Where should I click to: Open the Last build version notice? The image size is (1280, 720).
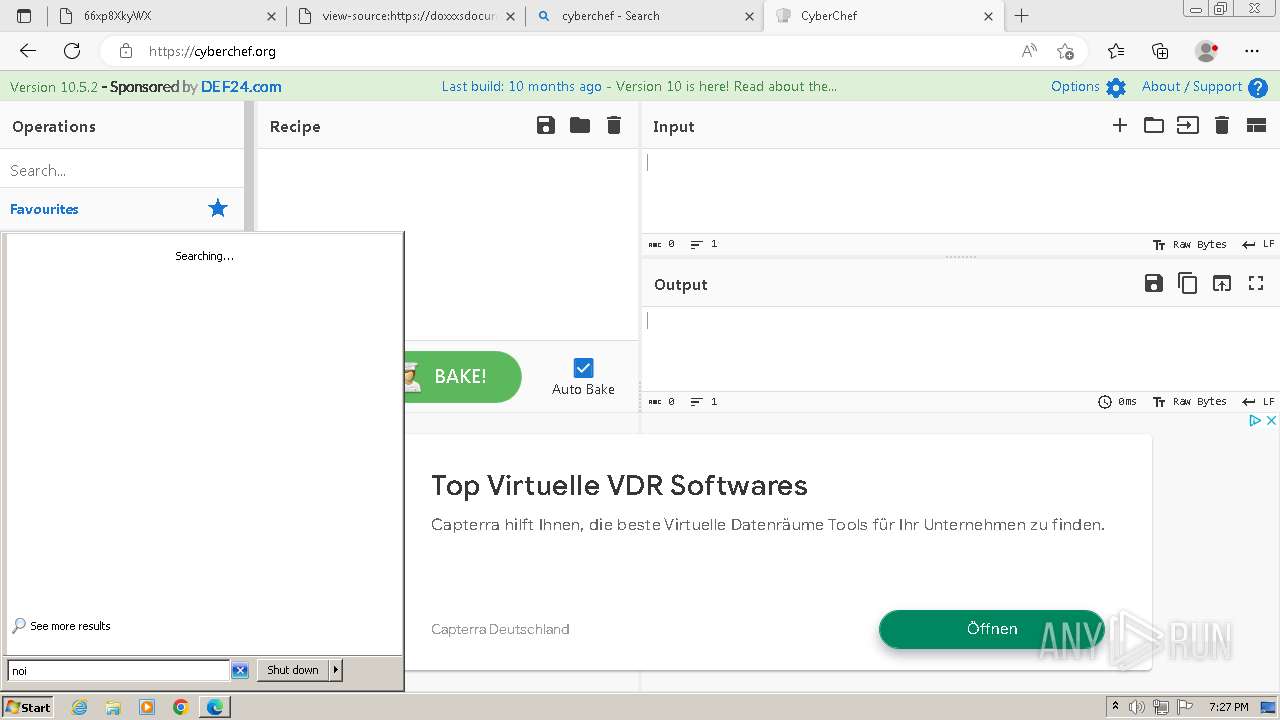(639, 87)
